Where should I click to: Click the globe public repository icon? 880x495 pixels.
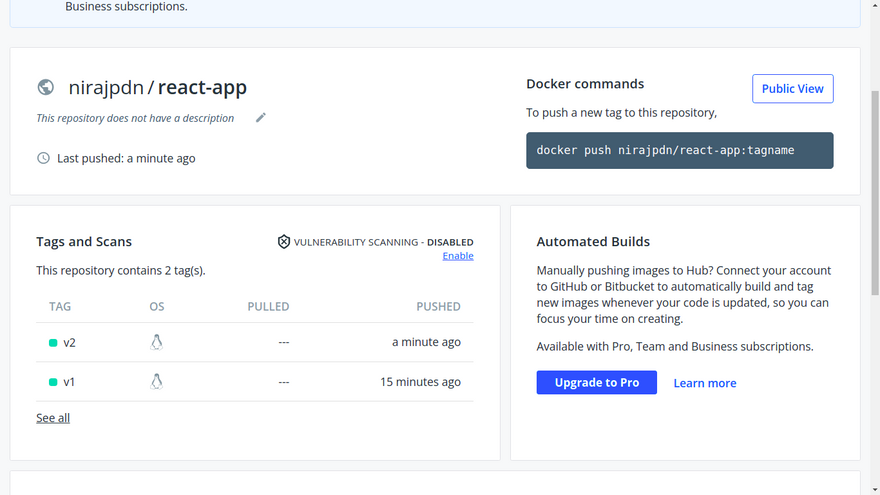click(46, 88)
